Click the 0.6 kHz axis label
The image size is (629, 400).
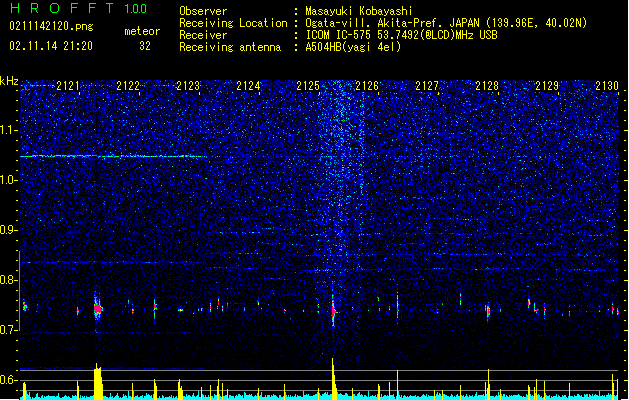[9, 380]
